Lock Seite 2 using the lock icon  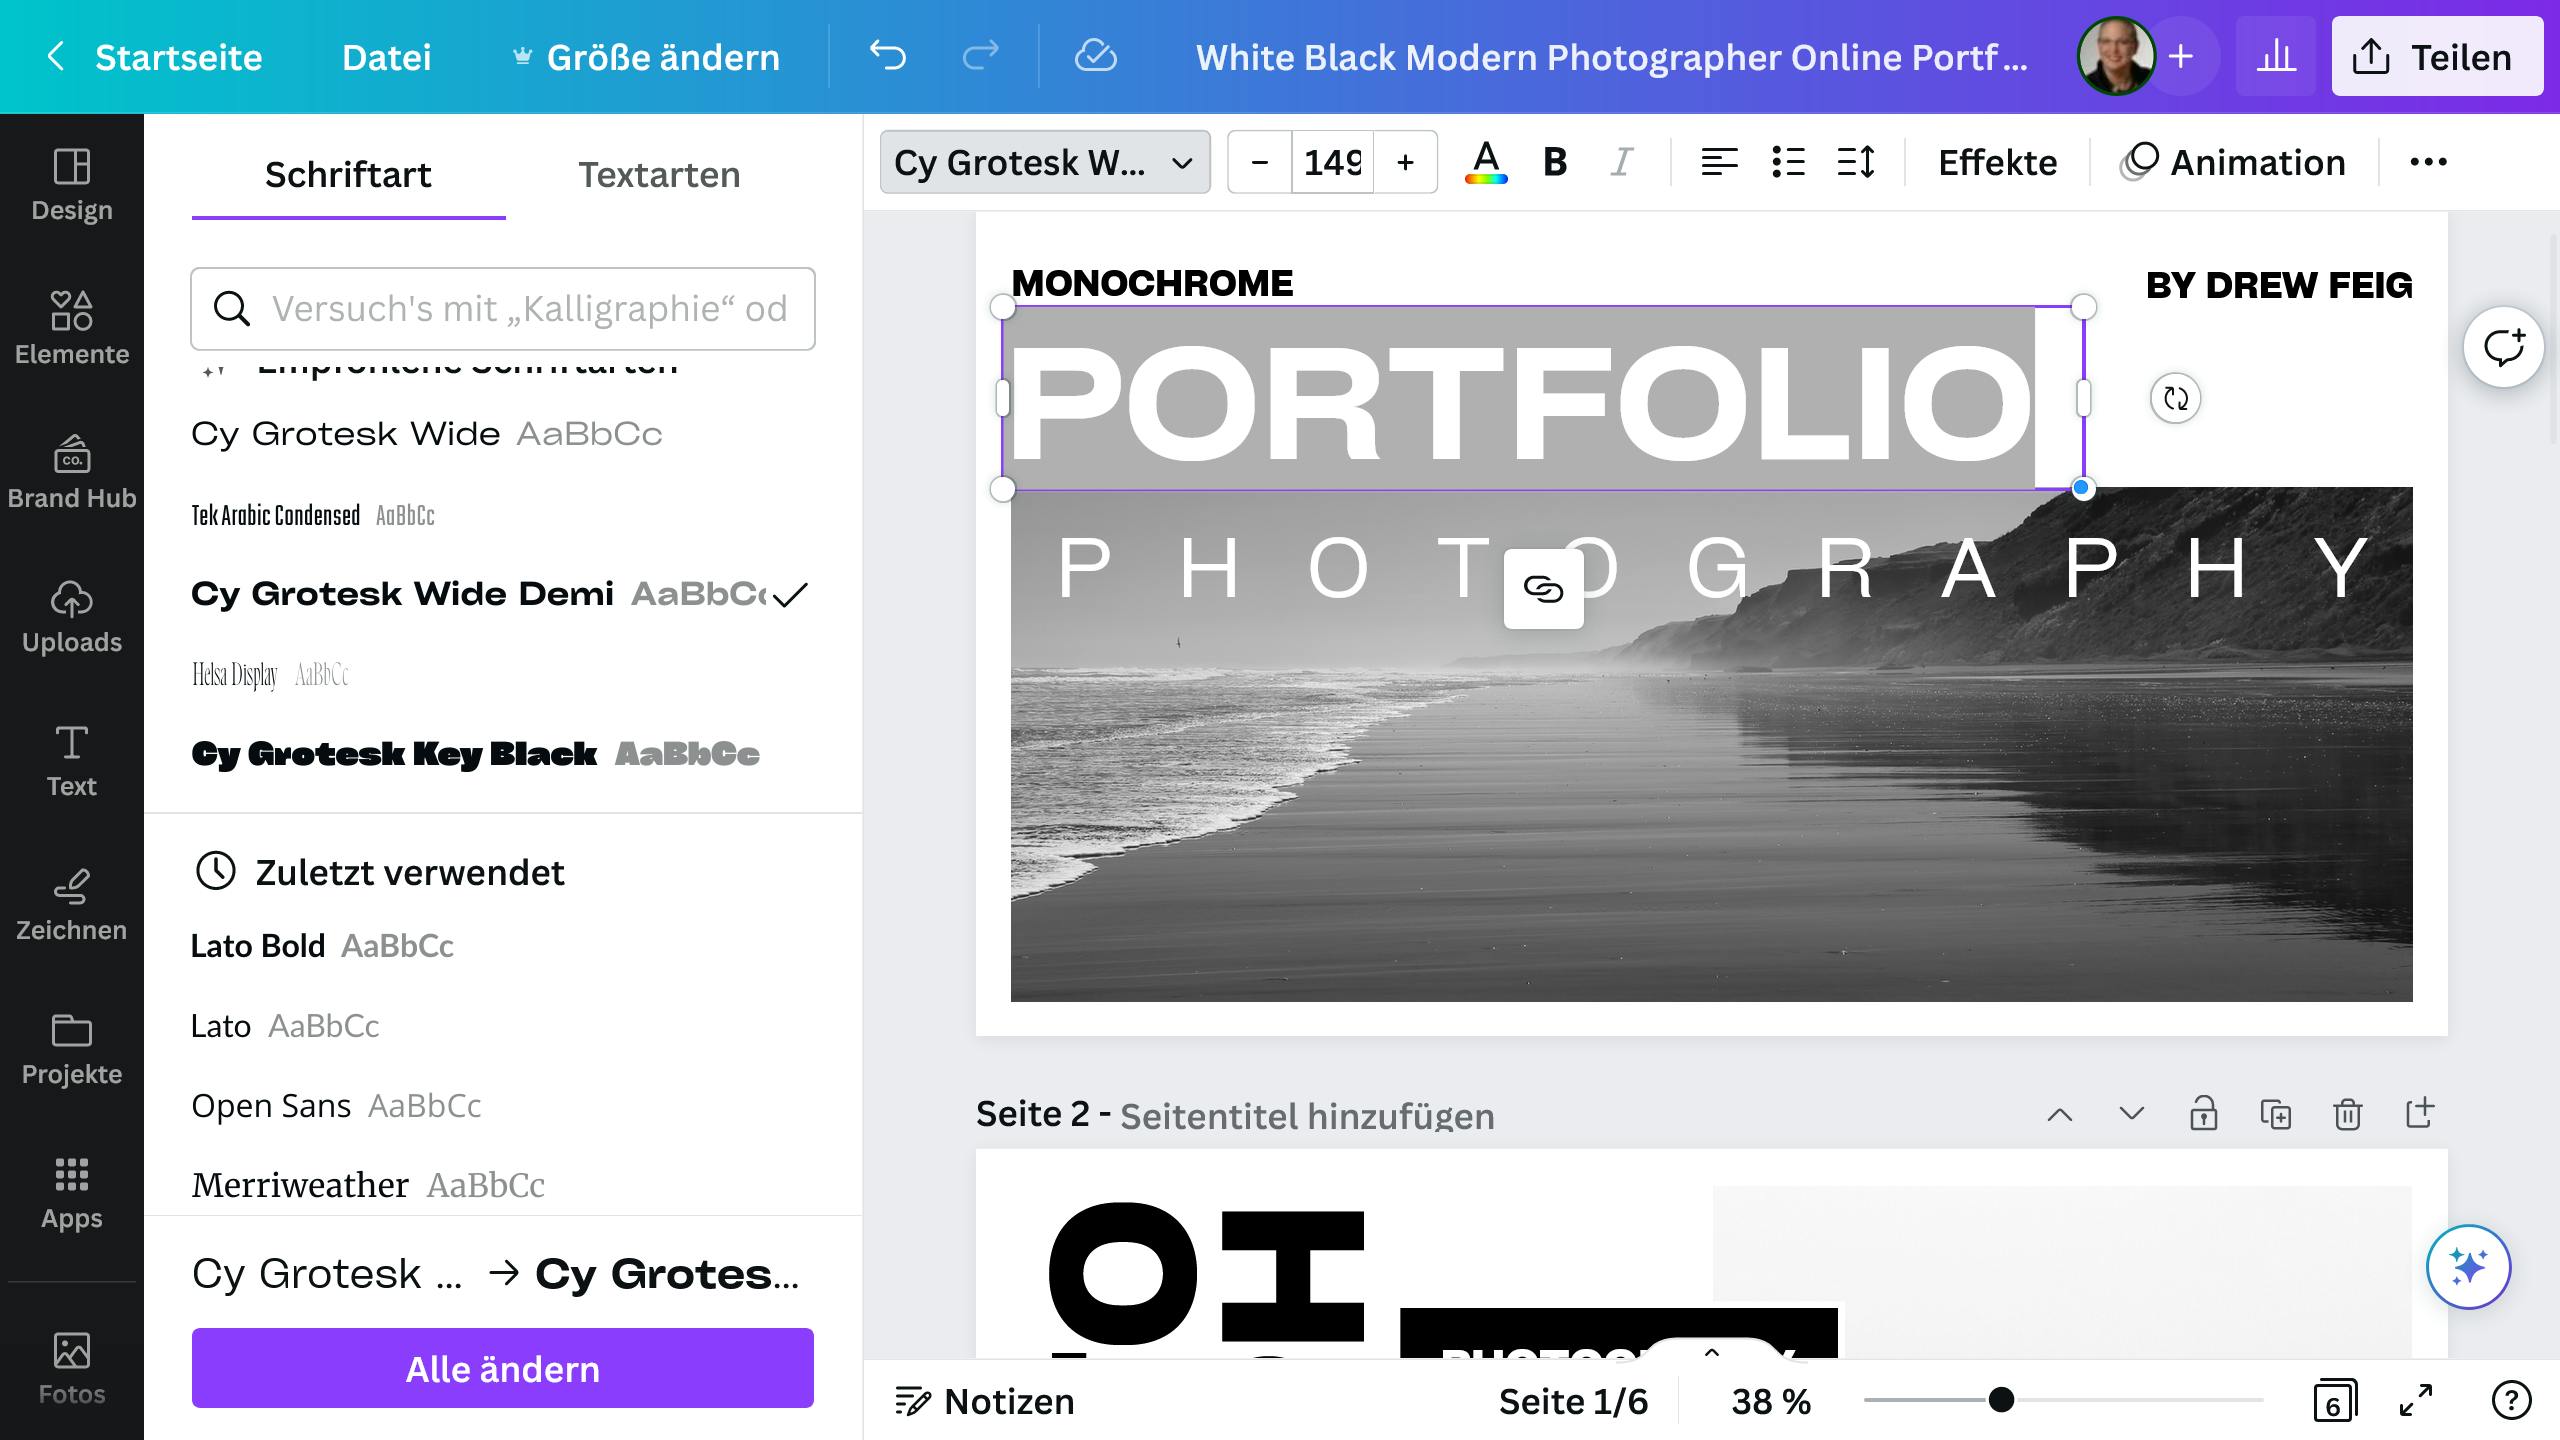click(2204, 1113)
